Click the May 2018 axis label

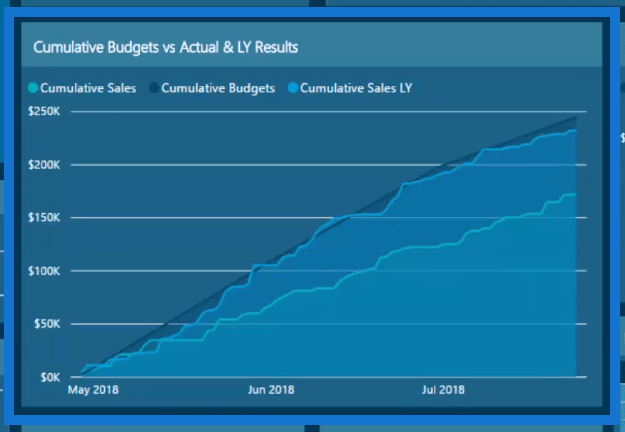(x=93, y=390)
